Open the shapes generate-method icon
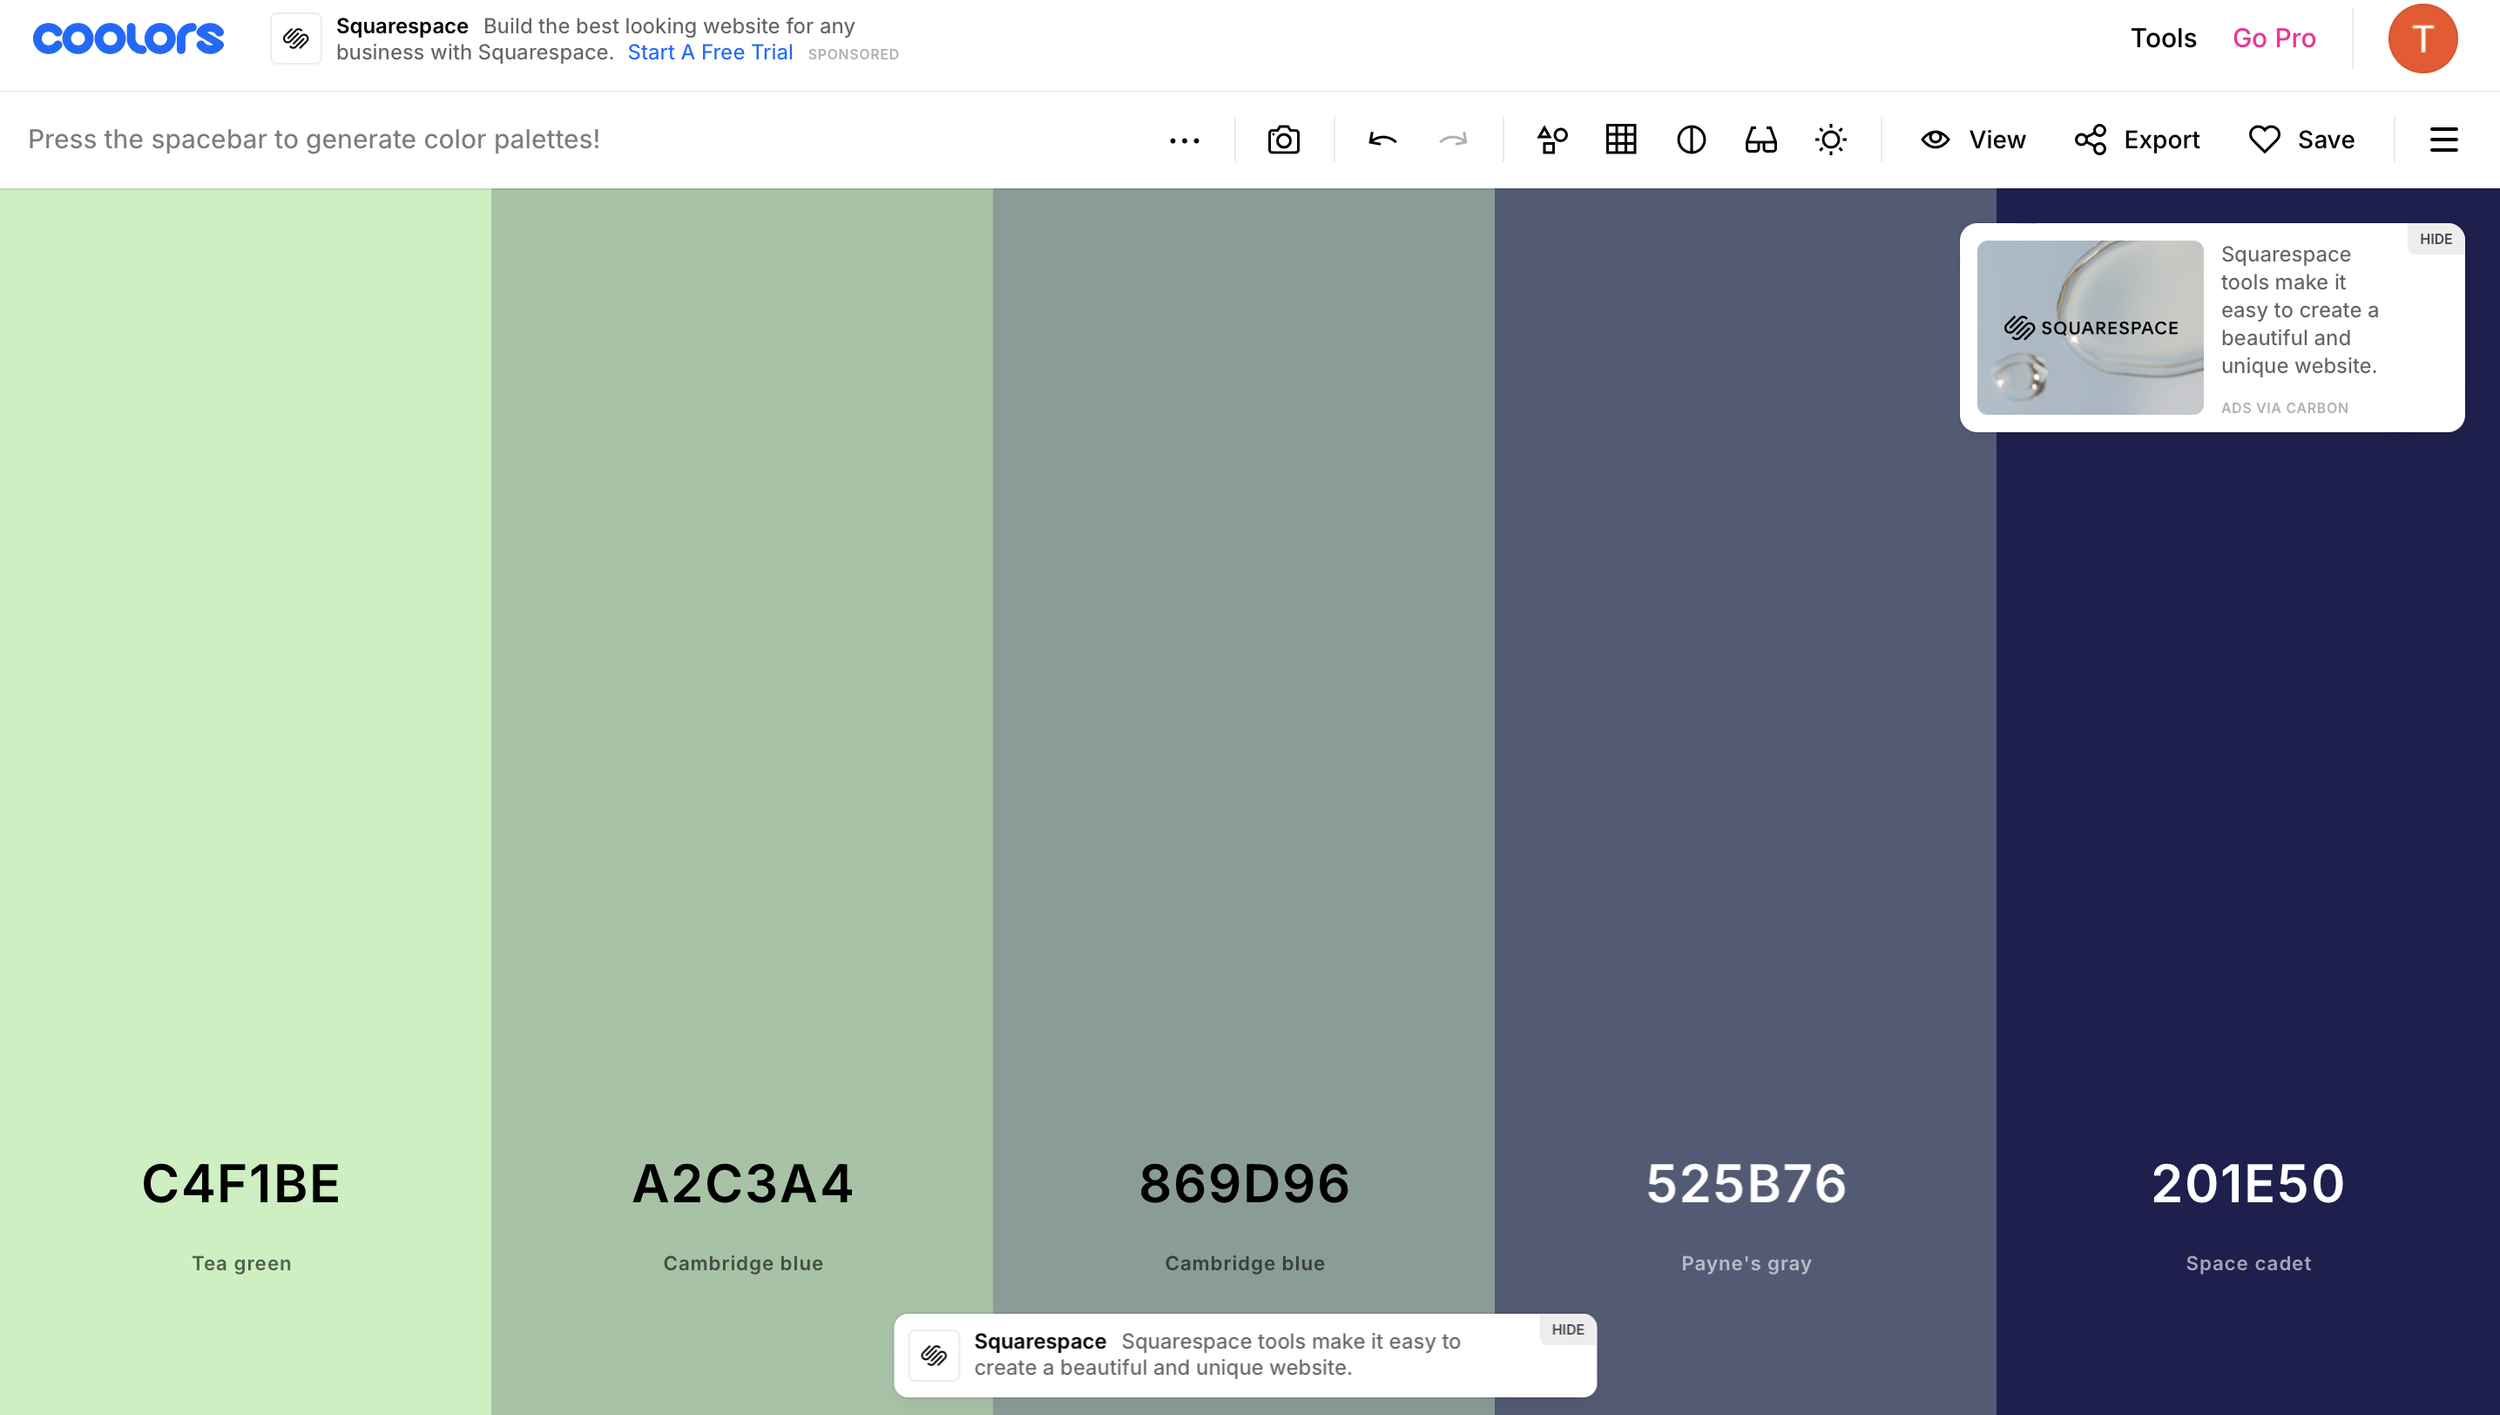Viewport: 2500px width, 1415px height. (1552, 140)
